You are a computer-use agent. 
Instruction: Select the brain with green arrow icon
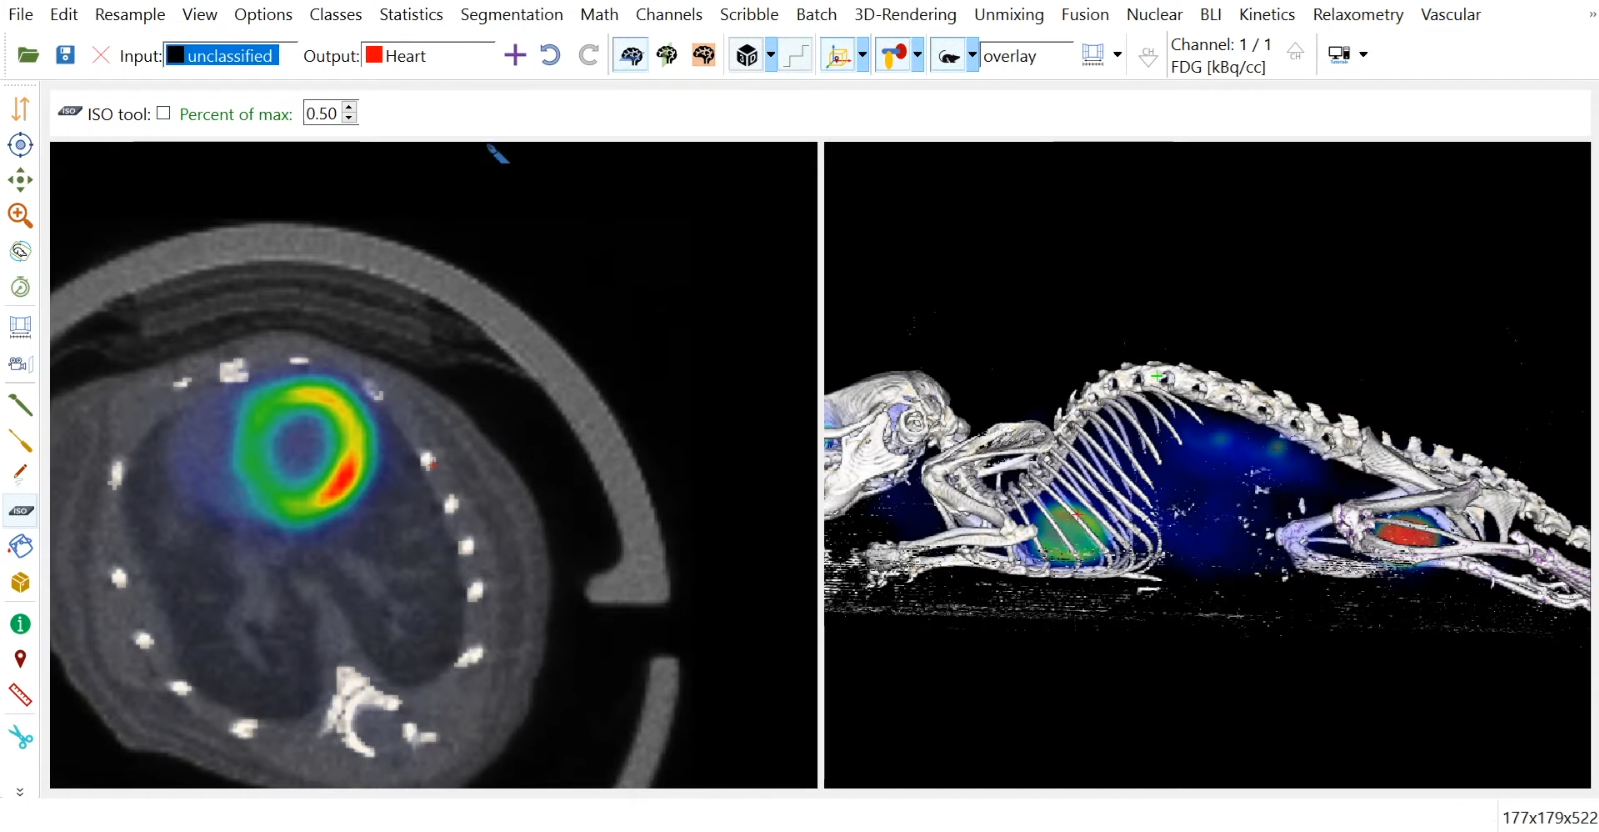pyautogui.click(x=667, y=56)
